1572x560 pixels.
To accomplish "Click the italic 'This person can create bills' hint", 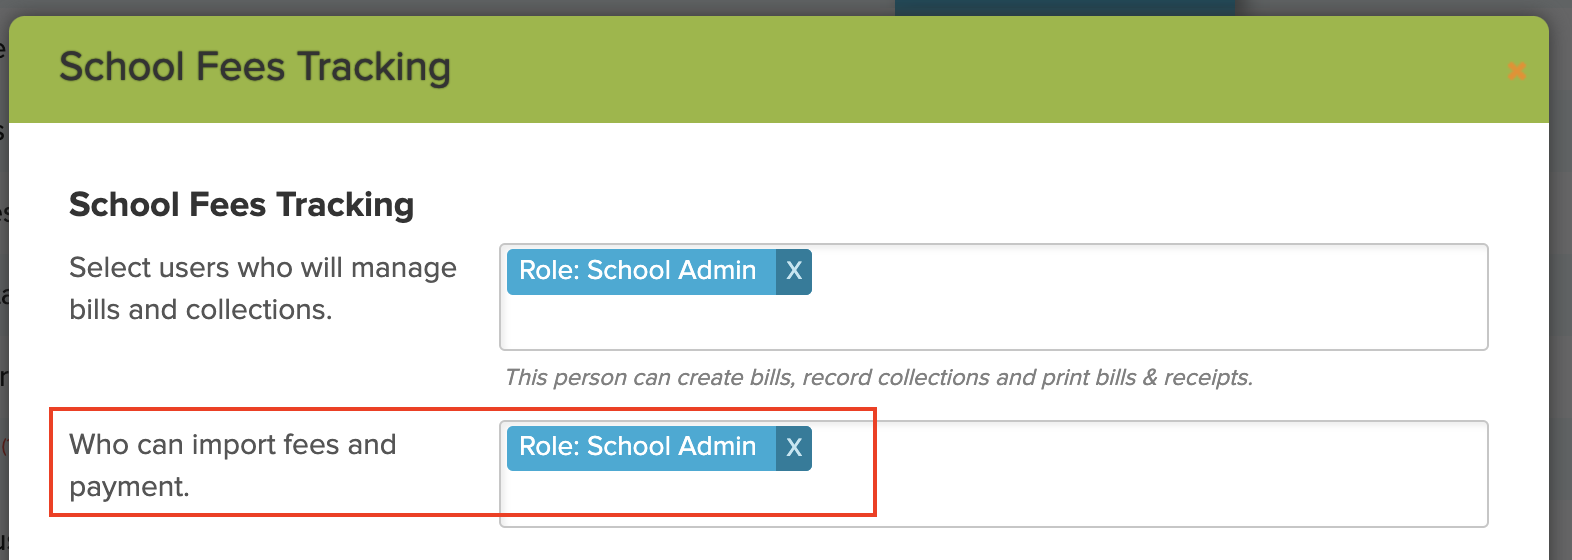I will [x=878, y=377].
